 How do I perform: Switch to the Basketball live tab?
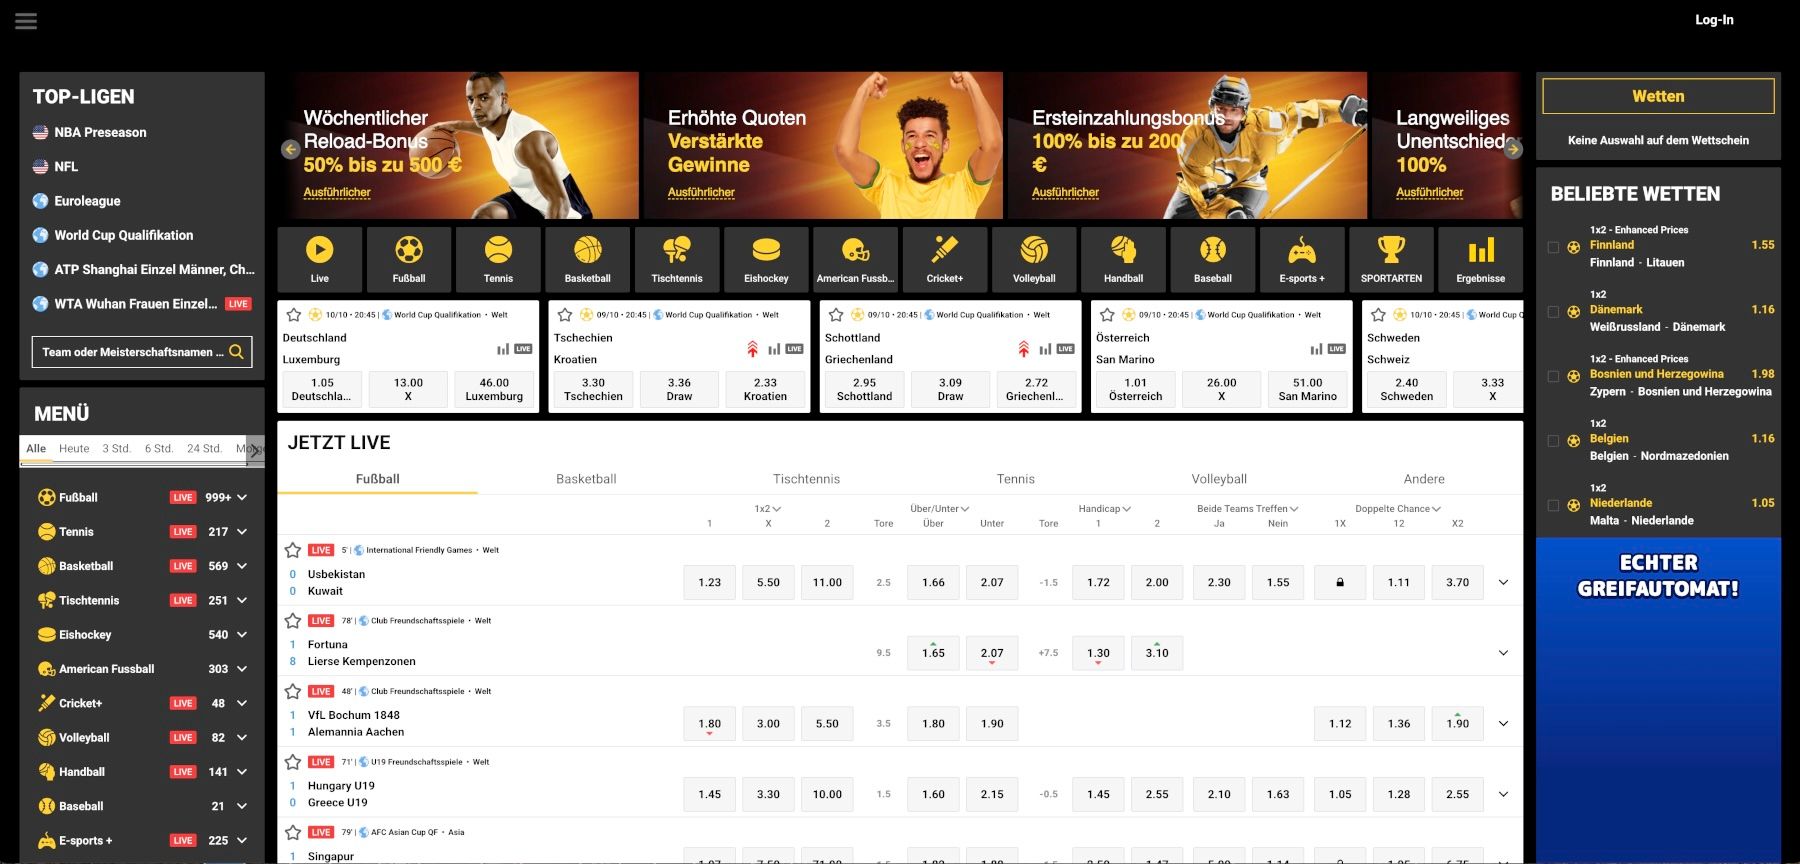(x=586, y=479)
